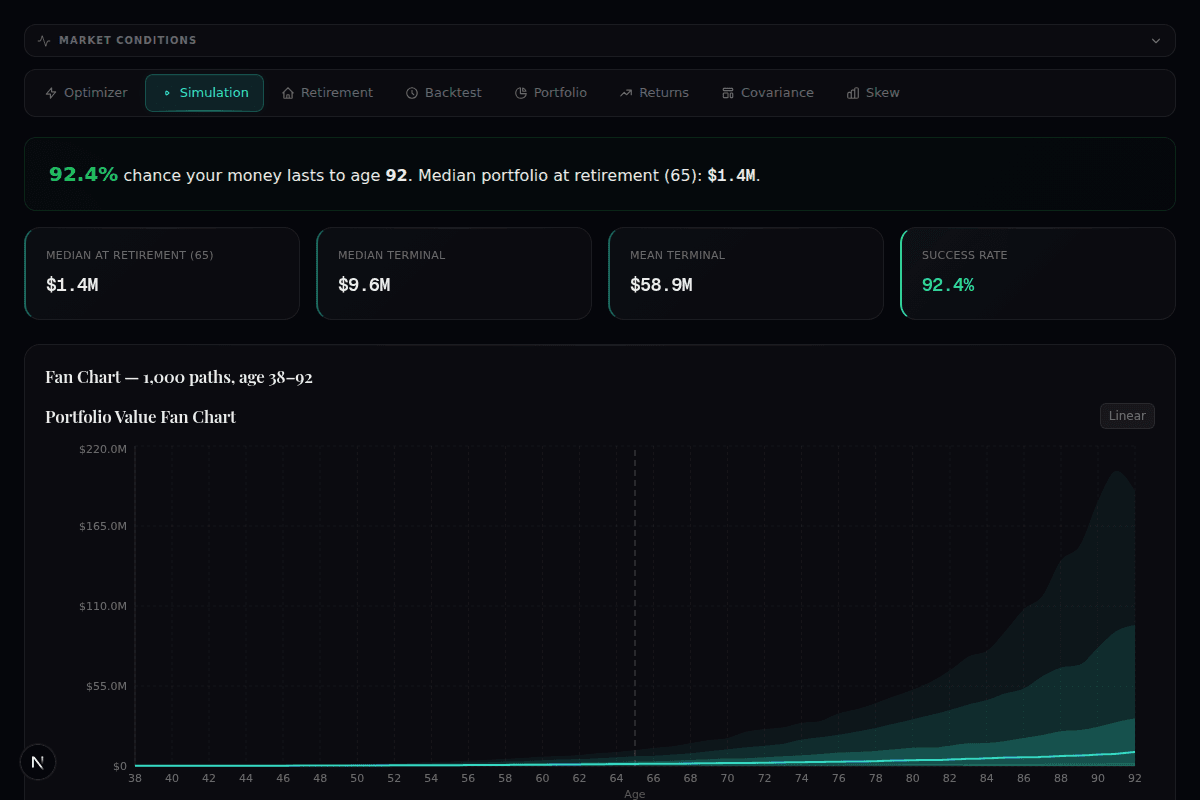The image size is (1200, 800).
Task: Select the Optimizer lightning bolt icon
Action: pyautogui.click(x=49, y=92)
